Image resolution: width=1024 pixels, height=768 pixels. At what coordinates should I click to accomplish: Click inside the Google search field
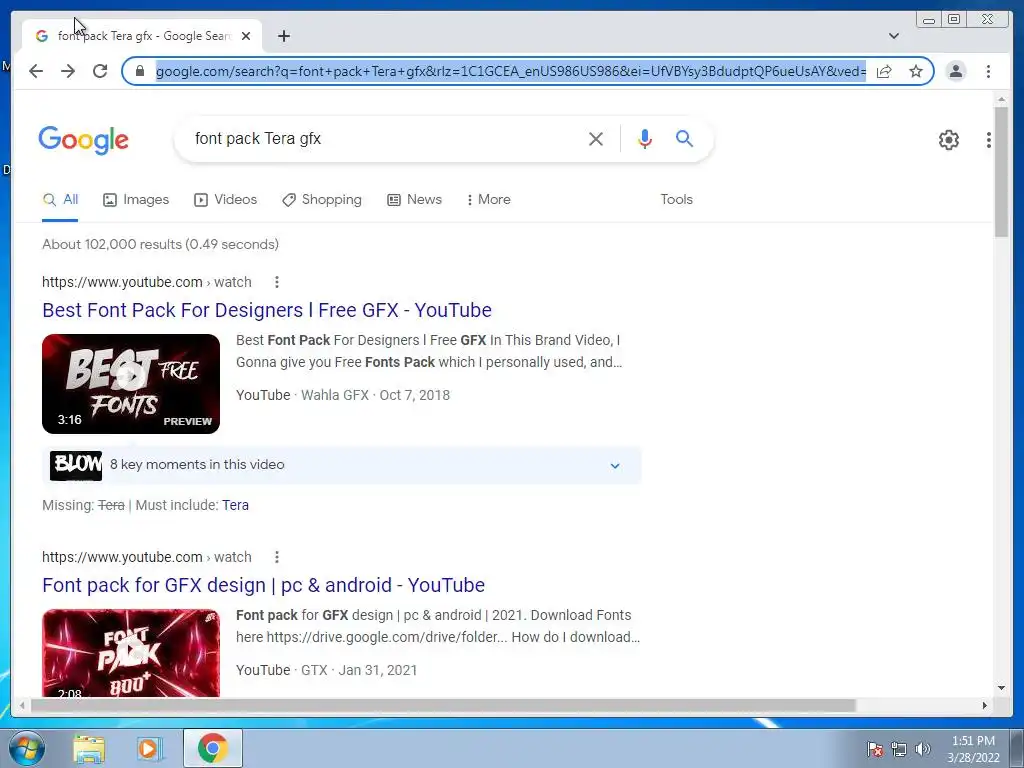(x=385, y=138)
